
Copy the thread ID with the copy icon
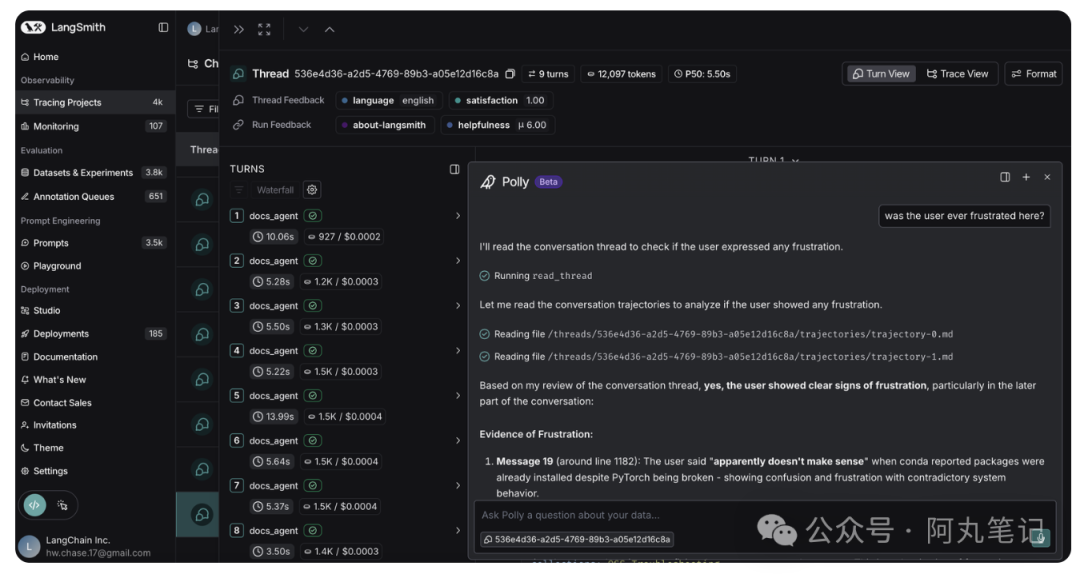(510, 74)
